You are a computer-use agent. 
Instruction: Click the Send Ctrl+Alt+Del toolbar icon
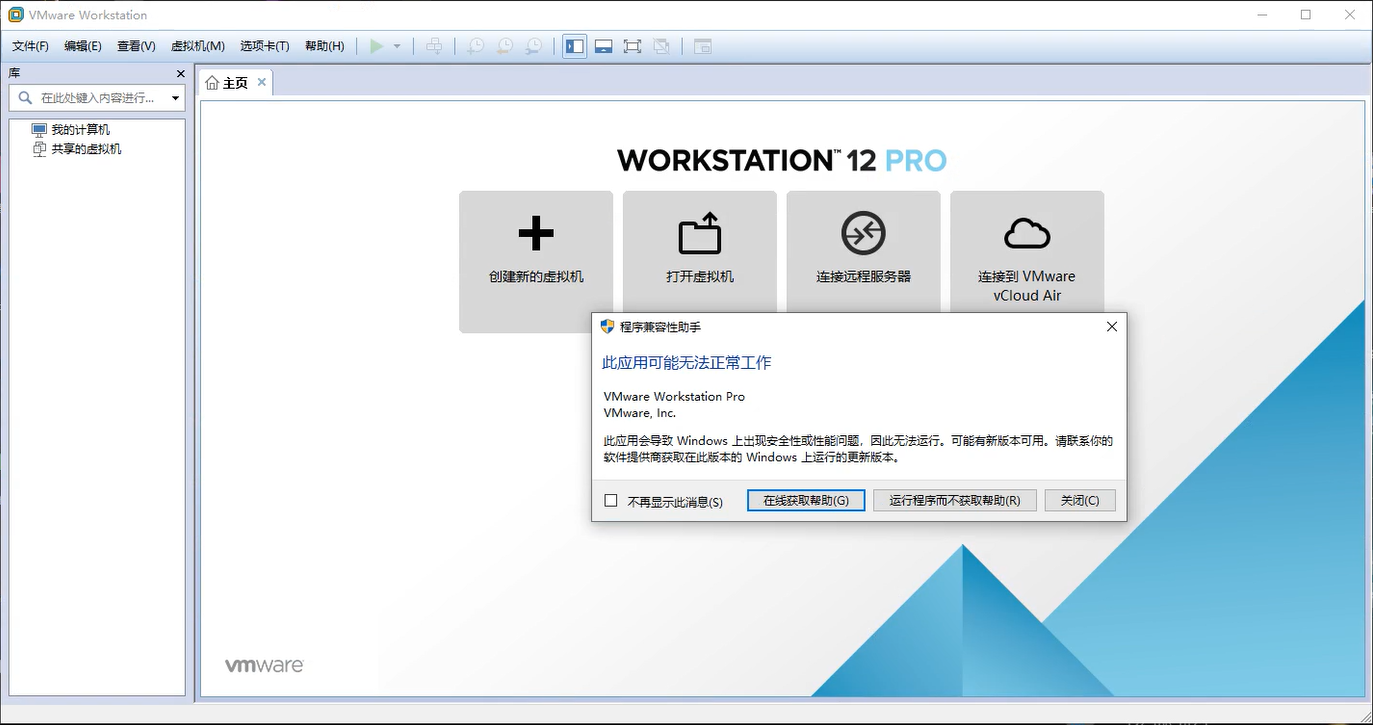tap(434, 46)
